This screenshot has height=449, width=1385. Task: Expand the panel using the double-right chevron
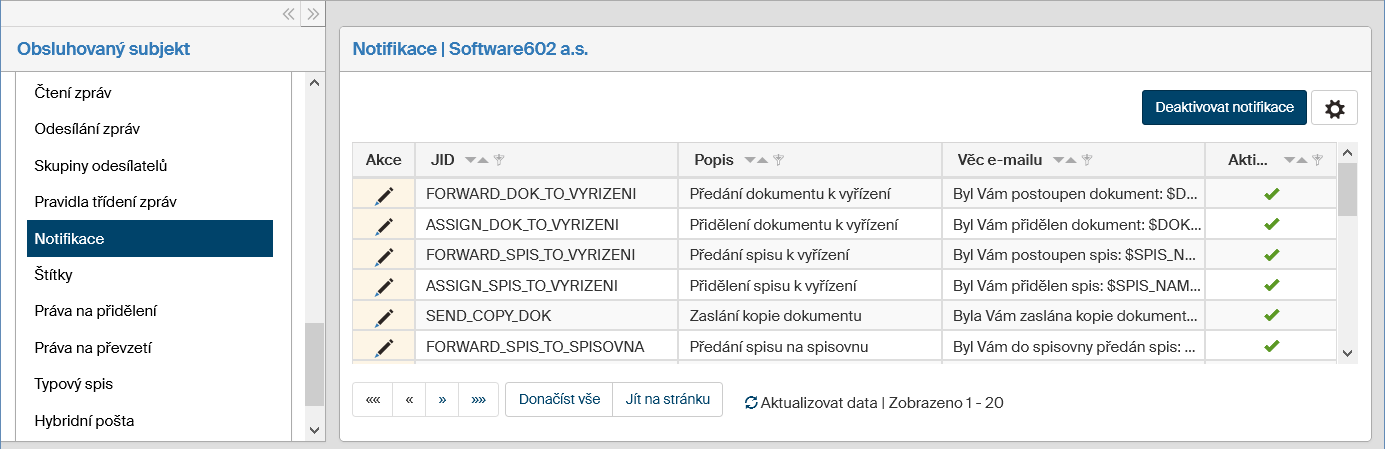click(313, 13)
